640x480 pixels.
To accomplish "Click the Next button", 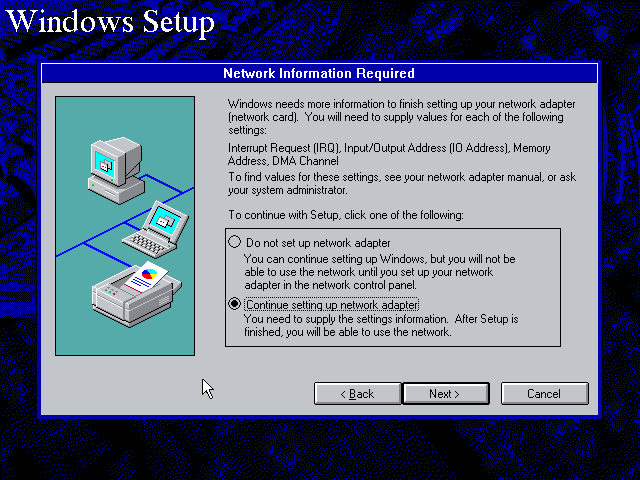I will click(x=446, y=393).
